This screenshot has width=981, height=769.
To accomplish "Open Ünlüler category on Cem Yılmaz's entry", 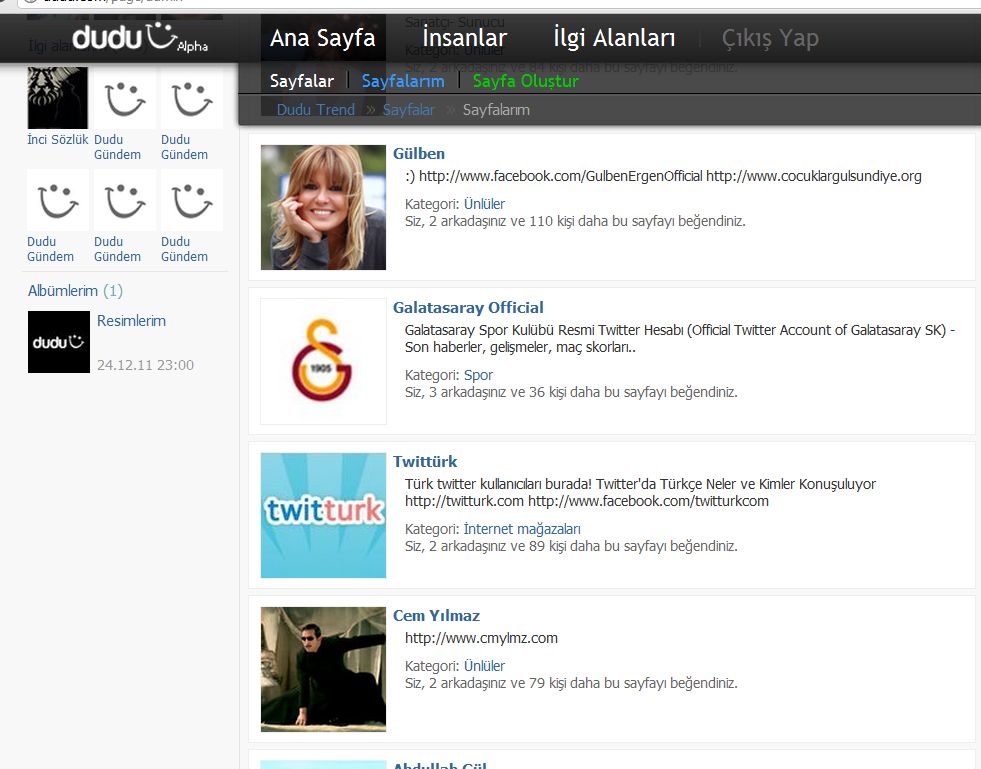I will 484,666.
